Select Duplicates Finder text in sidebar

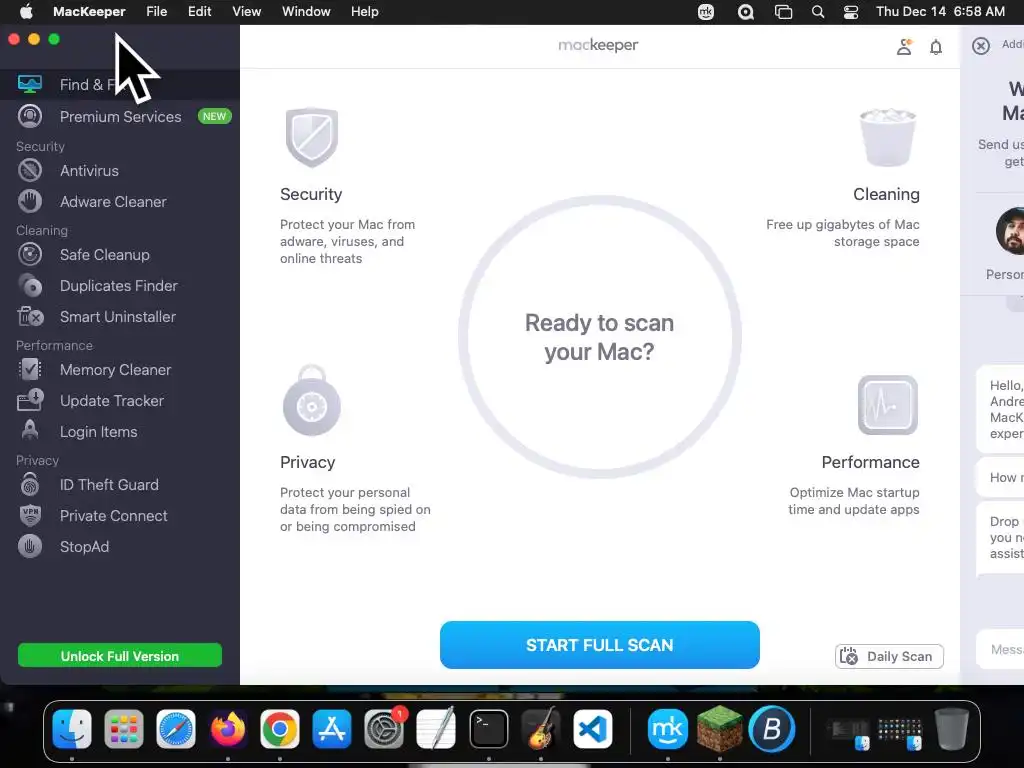119,285
